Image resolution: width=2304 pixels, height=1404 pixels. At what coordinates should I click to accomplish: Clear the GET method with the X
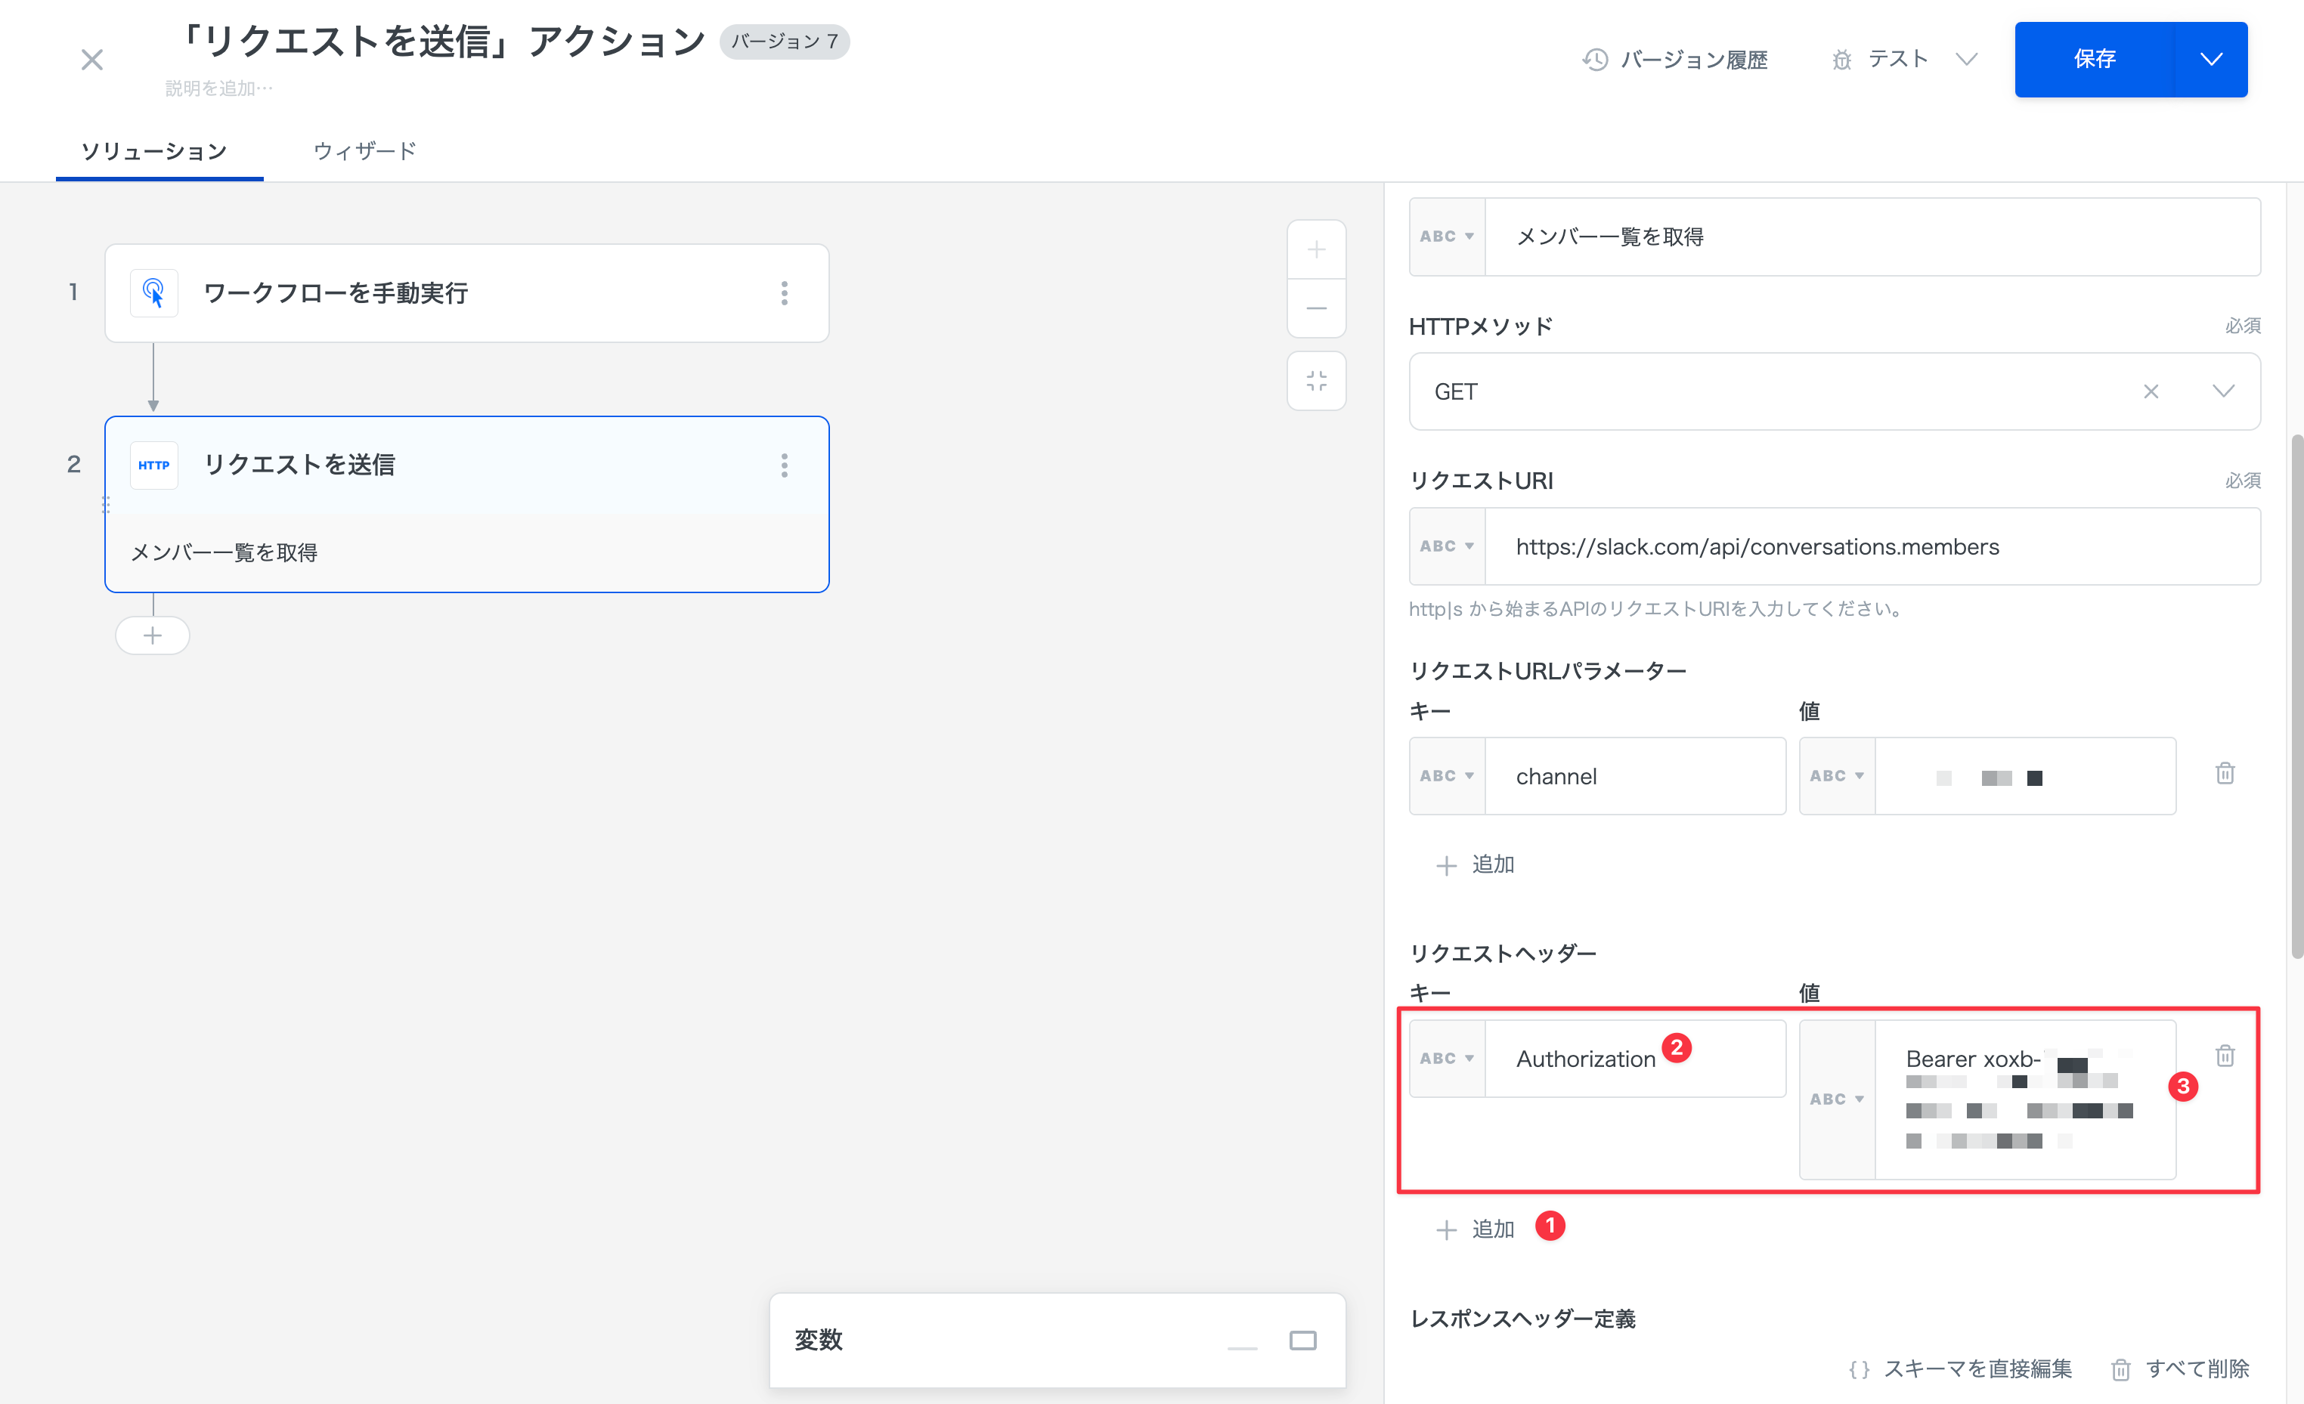click(2152, 391)
